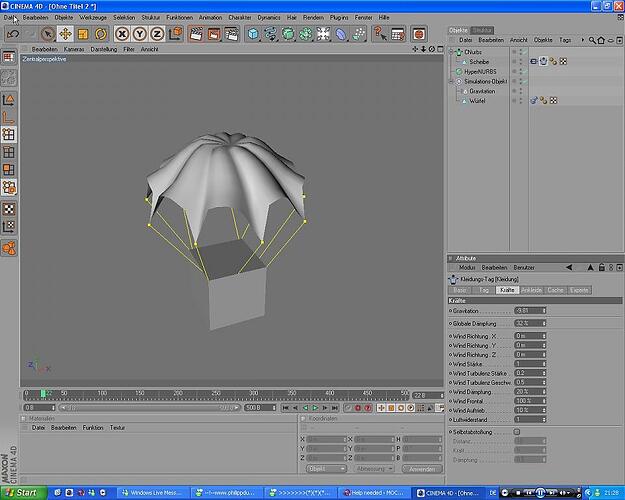625x500 pixels.
Task: Open the Werkzeuge menu
Action: (x=93, y=18)
